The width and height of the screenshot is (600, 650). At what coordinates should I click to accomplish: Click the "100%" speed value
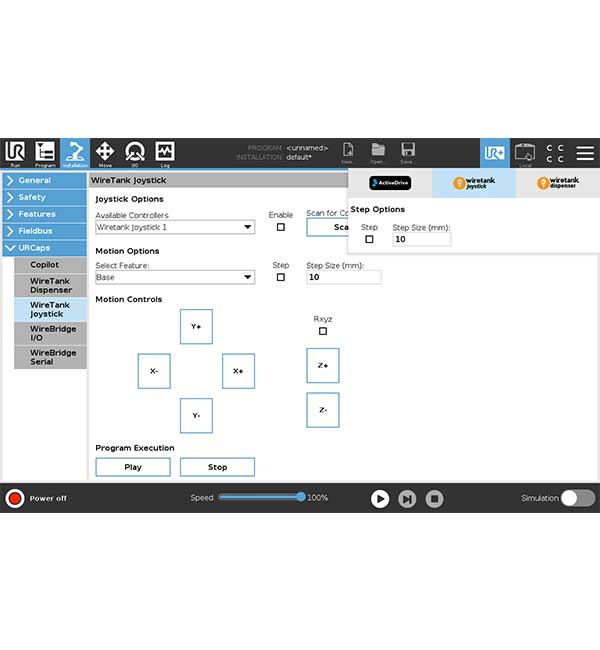point(317,498)
